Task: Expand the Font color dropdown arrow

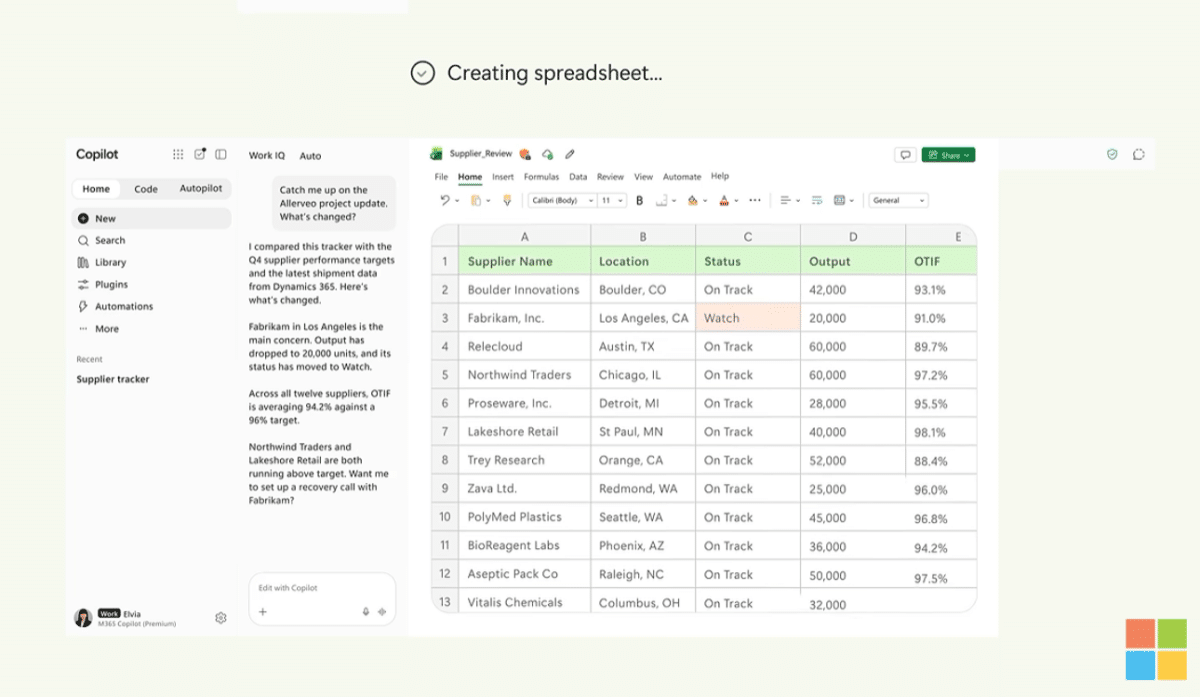Action: 736,201
